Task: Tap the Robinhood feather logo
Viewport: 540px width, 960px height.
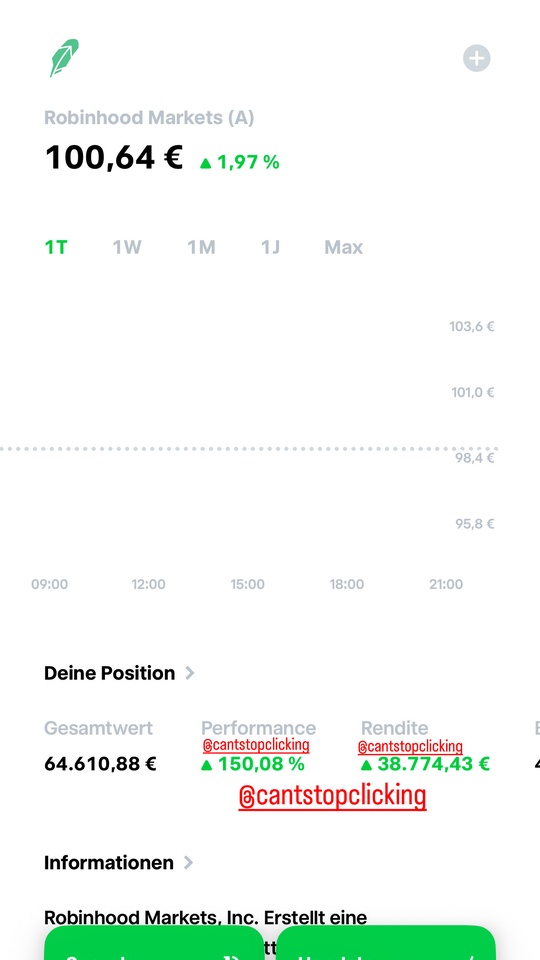Action: coord(64,58)
